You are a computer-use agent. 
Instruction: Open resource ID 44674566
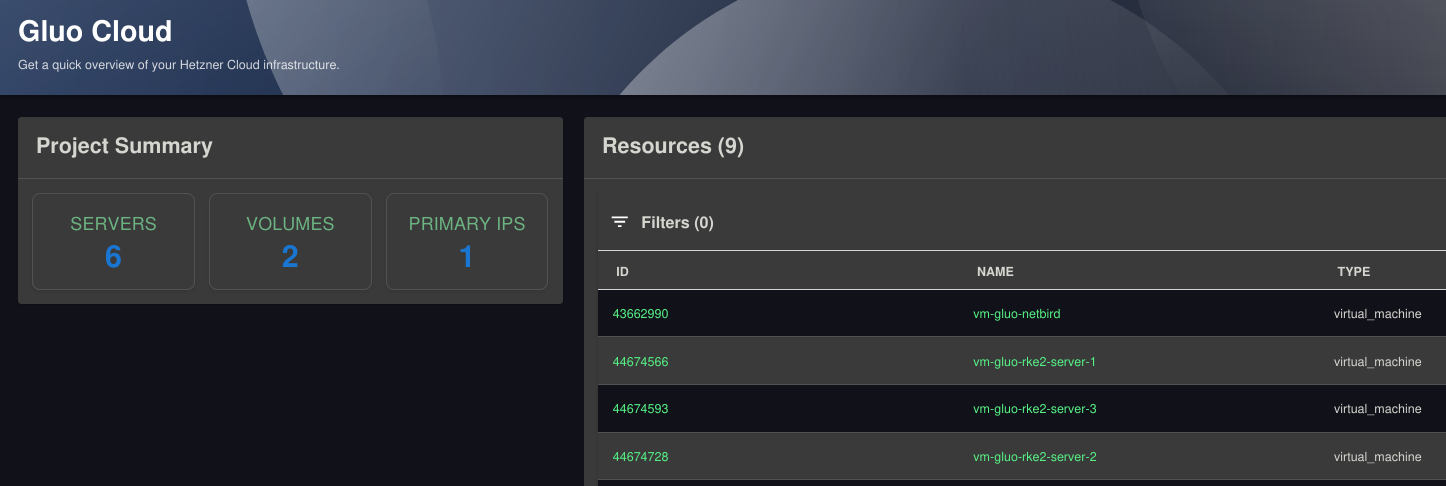640,362
